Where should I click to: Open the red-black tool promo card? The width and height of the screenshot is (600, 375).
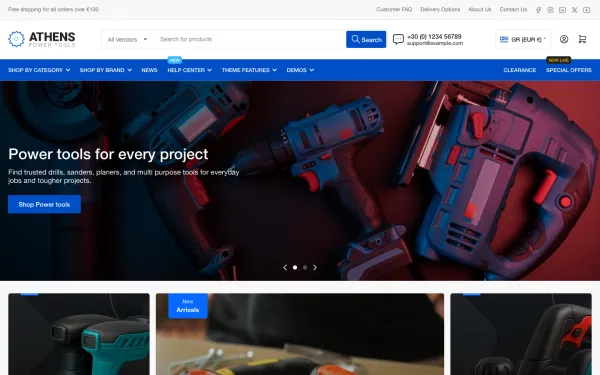[521, 334]
